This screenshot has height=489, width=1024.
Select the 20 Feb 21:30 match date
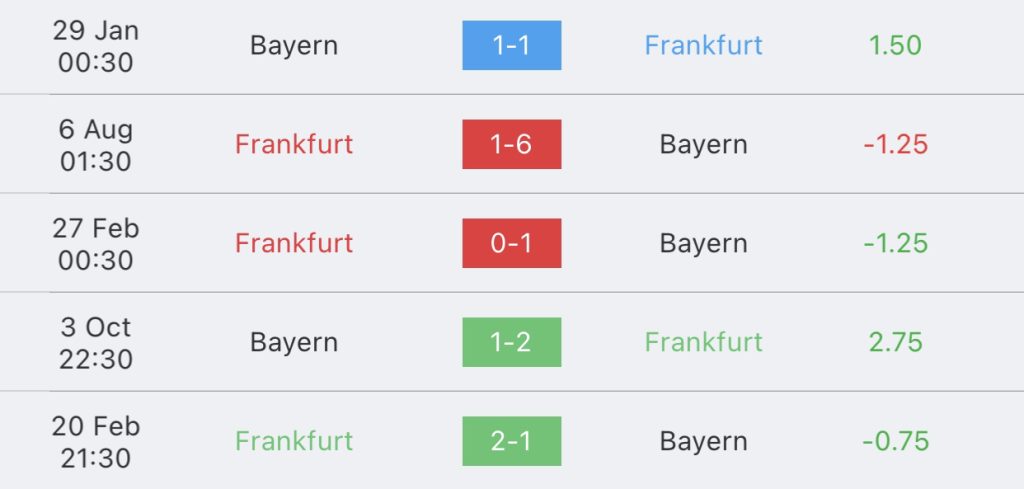coord(96,443)
